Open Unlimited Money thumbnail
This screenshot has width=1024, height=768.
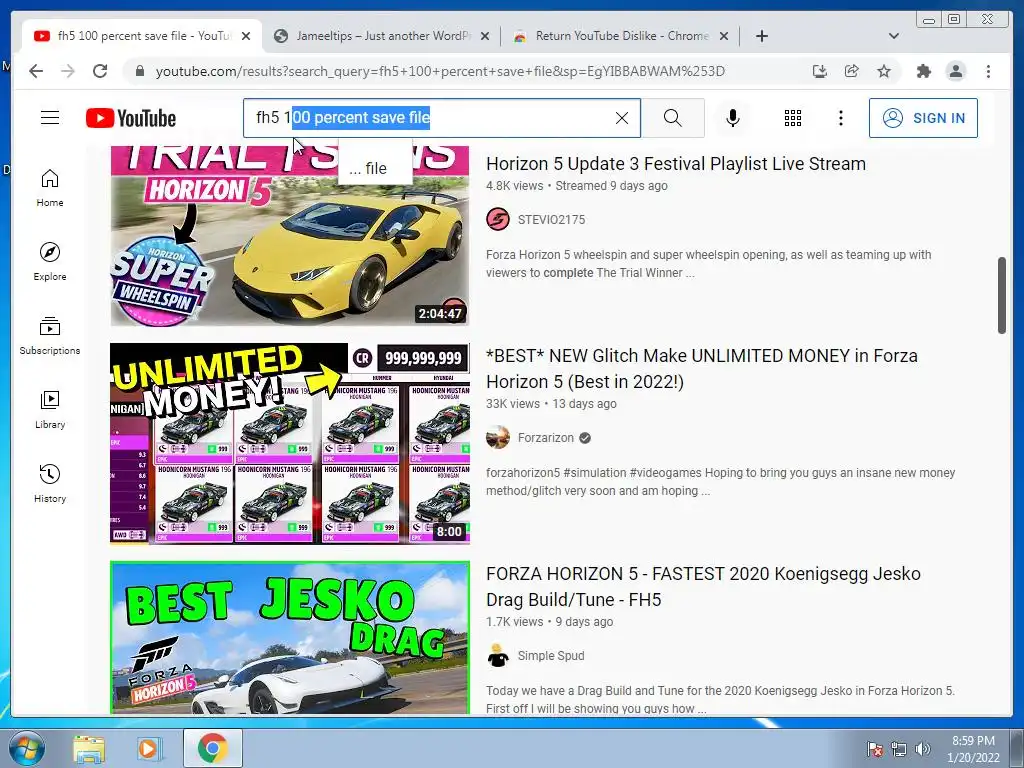289,443
